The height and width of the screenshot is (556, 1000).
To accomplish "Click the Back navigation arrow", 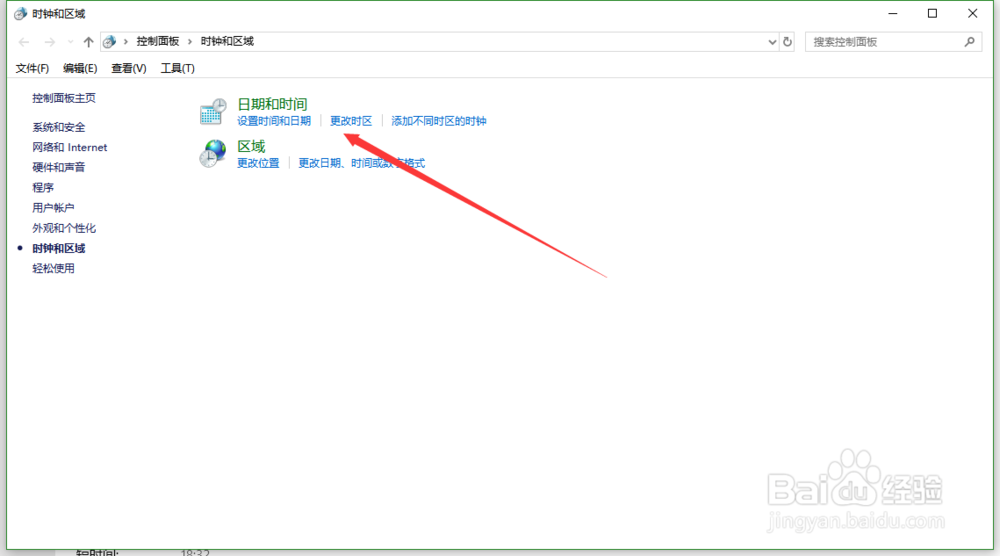I will pyautogui.click(x=24, y=42).
